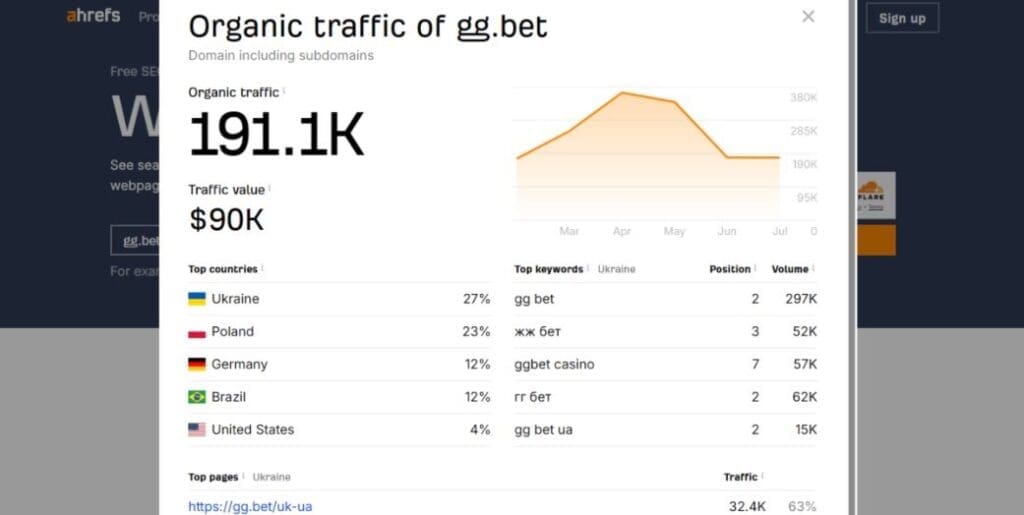Click info icon next to Top pages
This screenshot has height=515, width=1024.
(243, 476)
